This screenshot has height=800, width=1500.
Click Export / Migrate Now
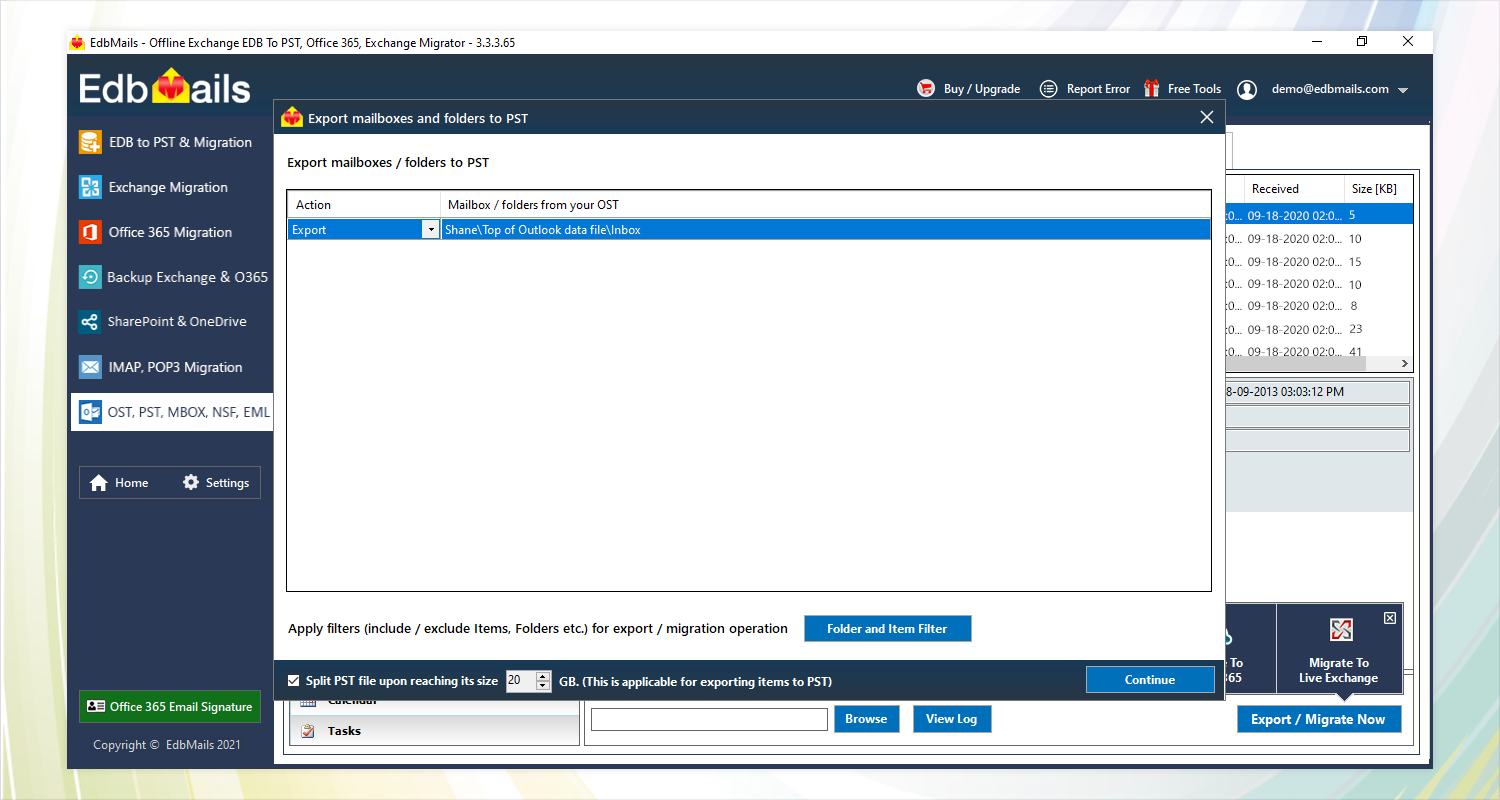click(x=1318, y=719)
